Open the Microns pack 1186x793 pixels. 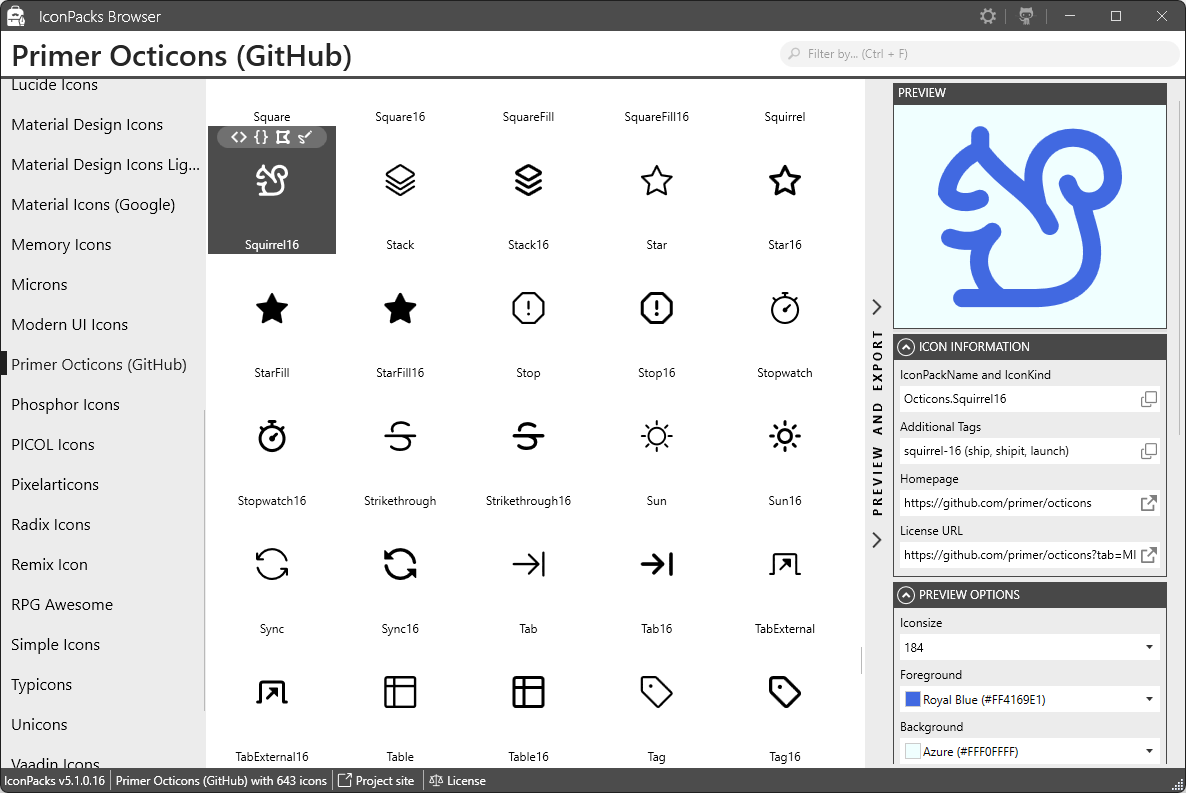pos(39,285)
